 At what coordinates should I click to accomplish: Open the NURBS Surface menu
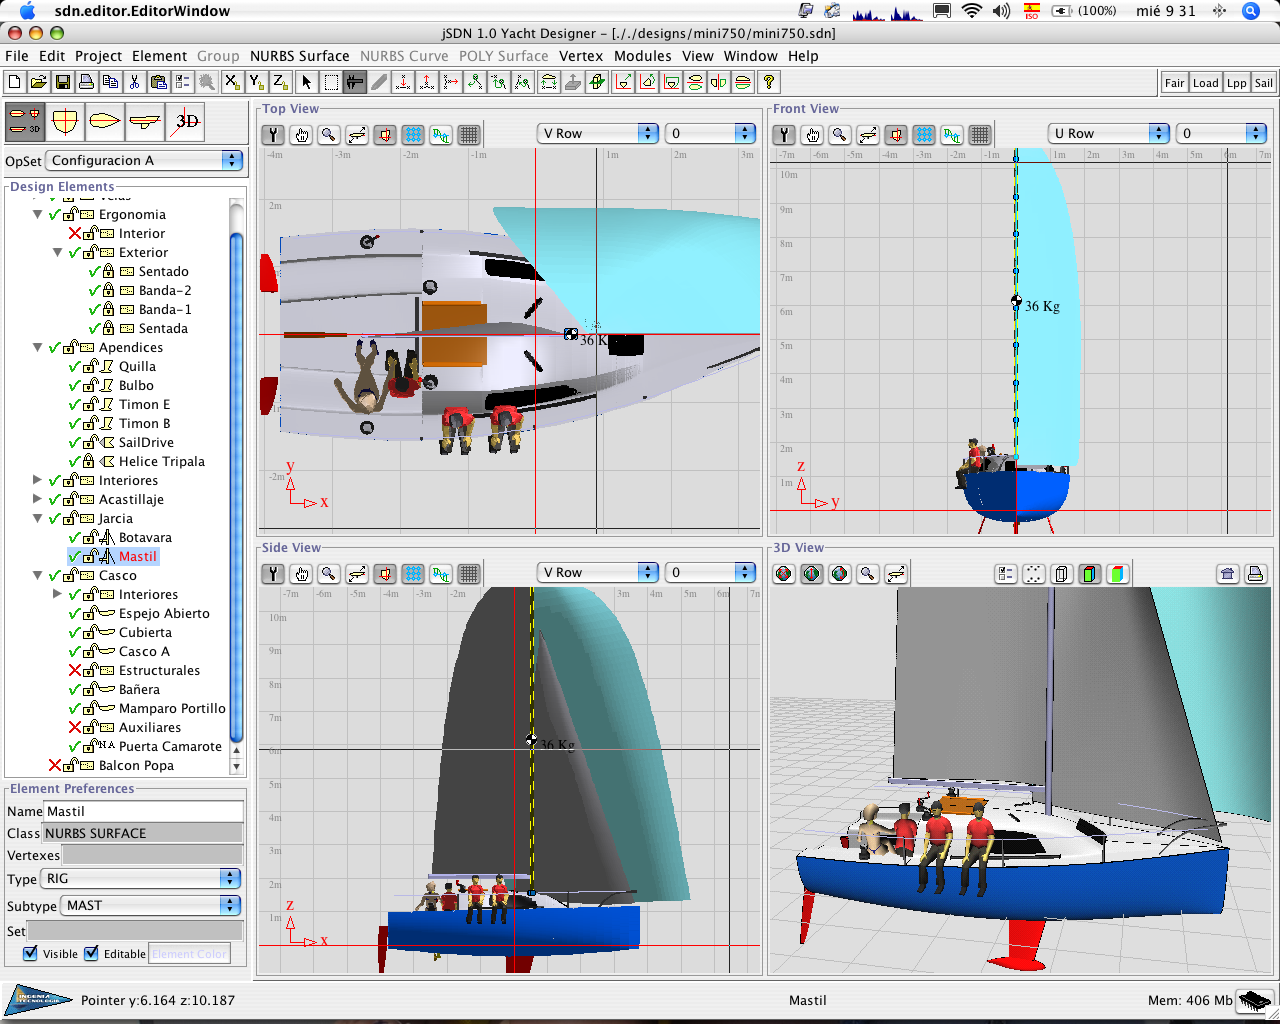click(x=299, y=56)
